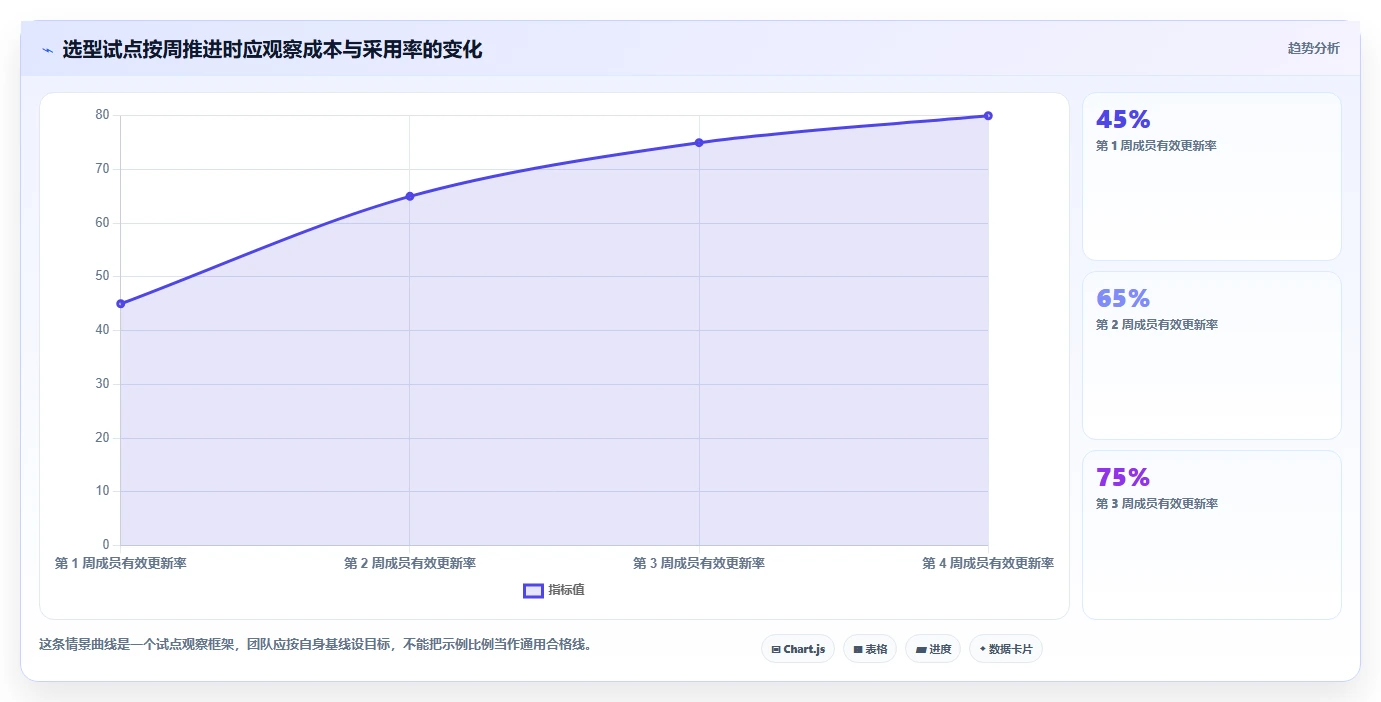Click x-axis label 第 1 周成员有效更新率

coord(120,564)
